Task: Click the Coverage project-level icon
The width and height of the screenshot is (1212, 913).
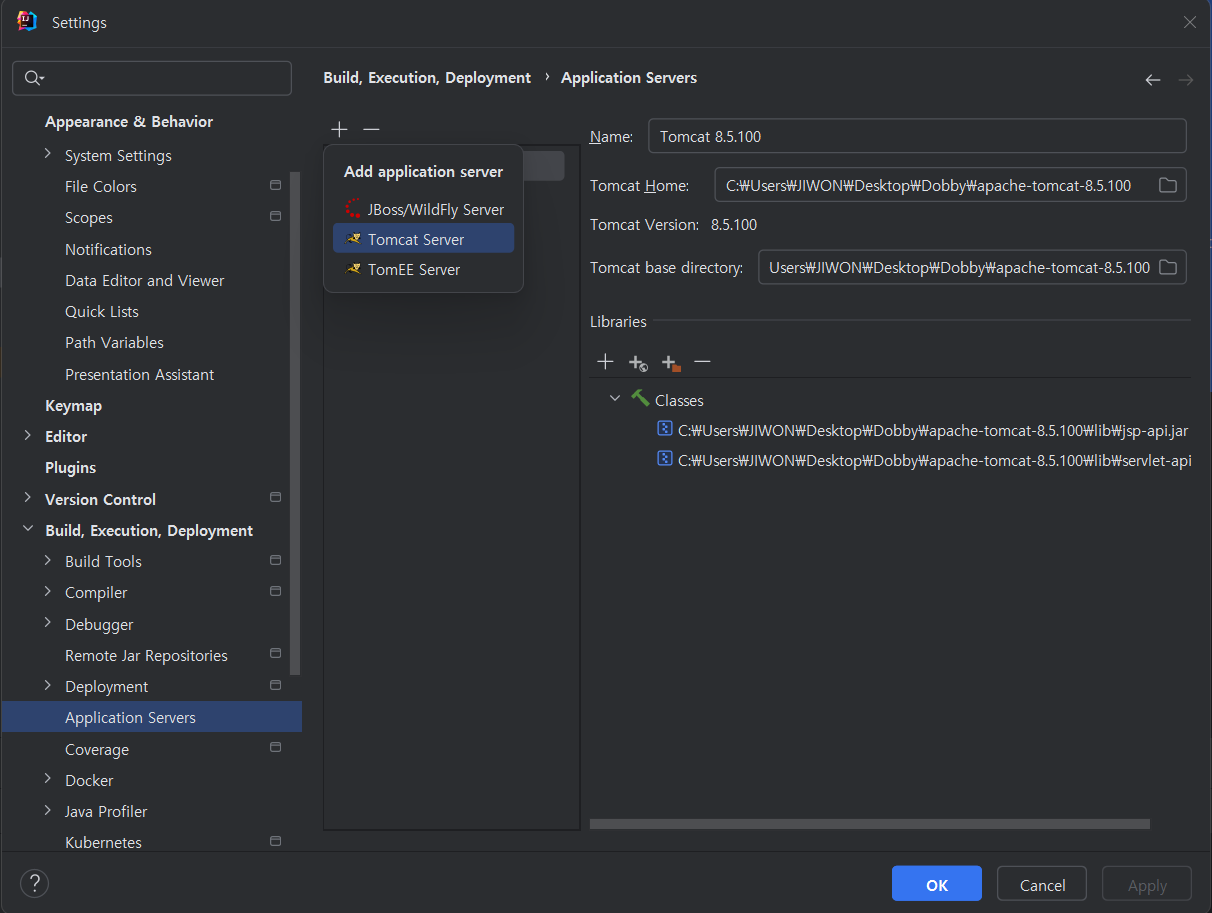Action: click(276, 747)
